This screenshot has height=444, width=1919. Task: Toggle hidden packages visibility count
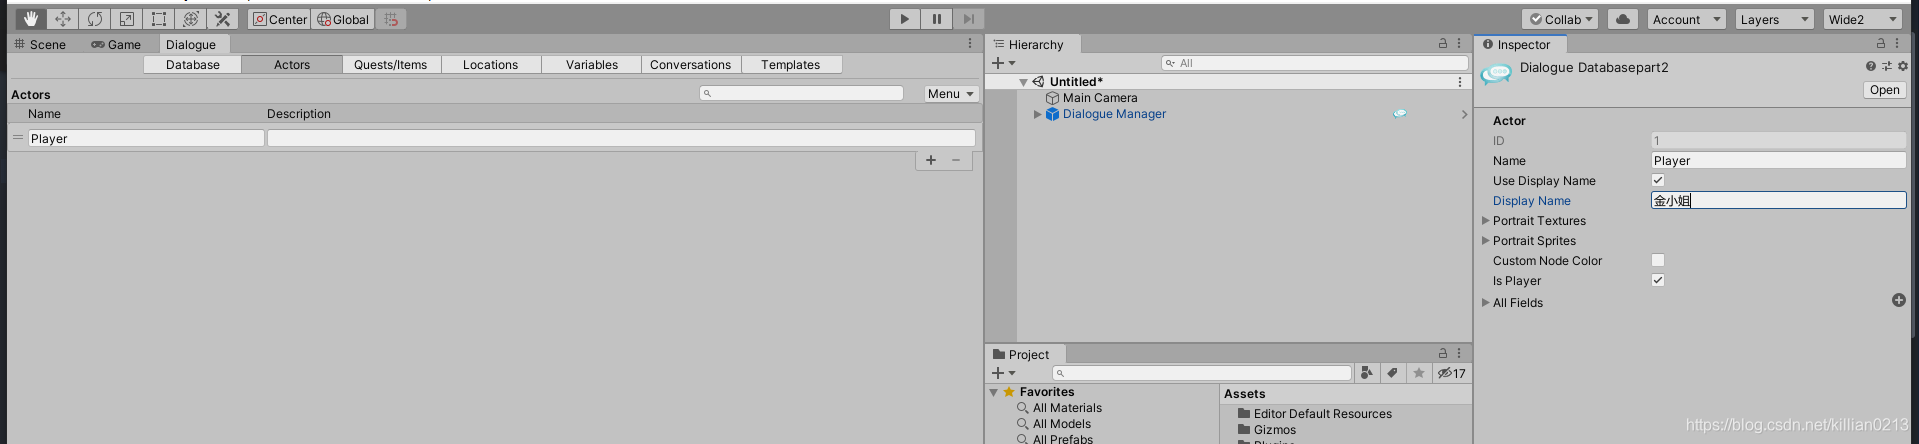coord(1451,373)
